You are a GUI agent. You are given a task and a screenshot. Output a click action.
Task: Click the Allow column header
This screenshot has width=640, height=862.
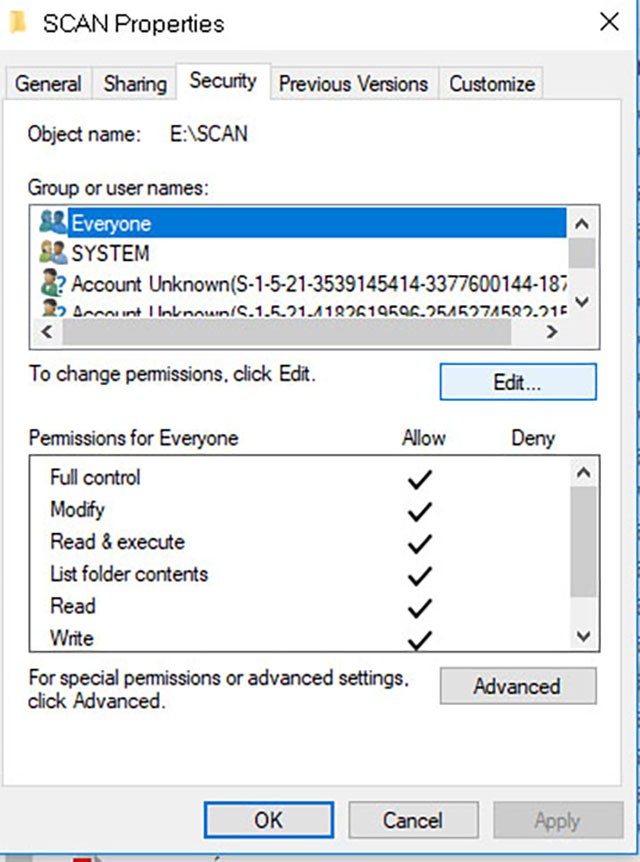click(x=423, y=438)
